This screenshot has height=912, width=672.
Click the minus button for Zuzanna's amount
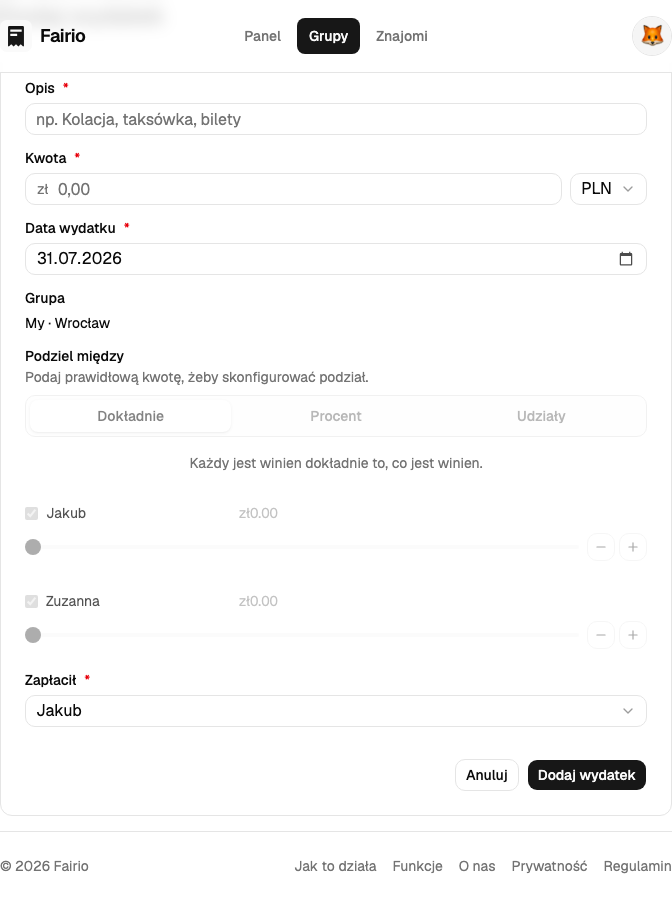tap(601, 635)
